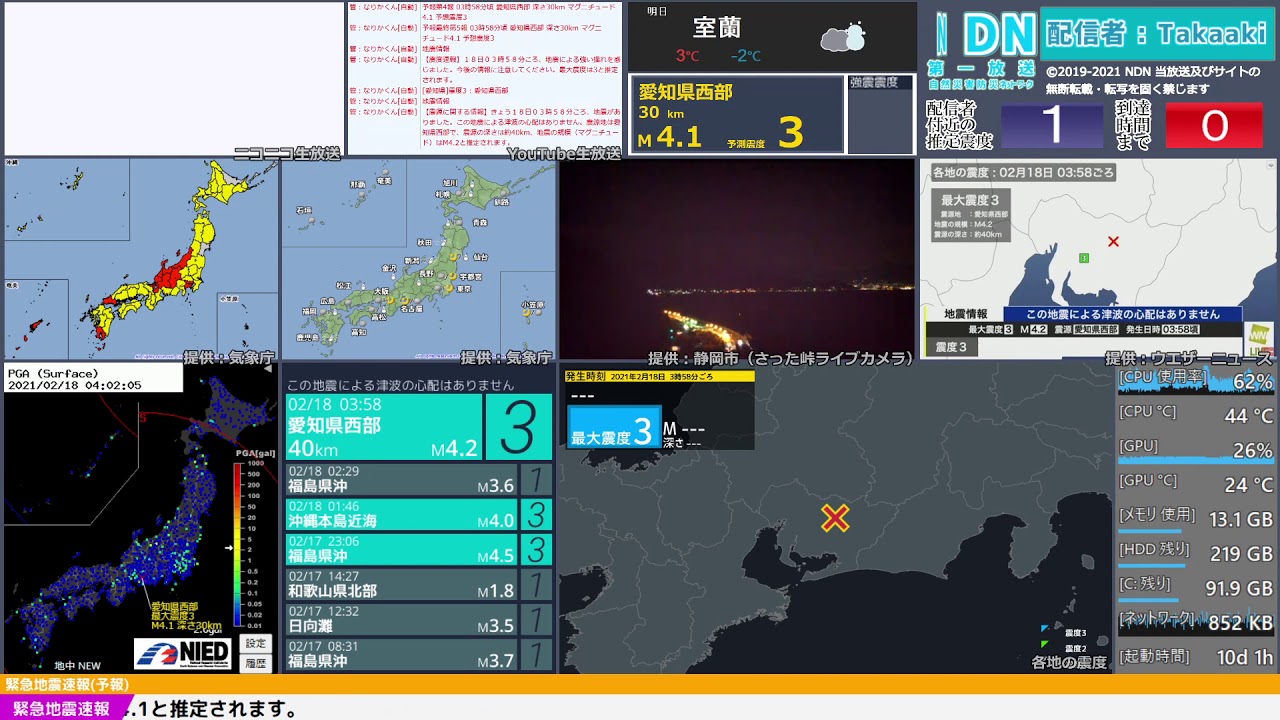The width and height of the screenshot is (1280, 720).
Task: Click the yellow-red X epicenter marker on dark map
Action: point(835,517)
